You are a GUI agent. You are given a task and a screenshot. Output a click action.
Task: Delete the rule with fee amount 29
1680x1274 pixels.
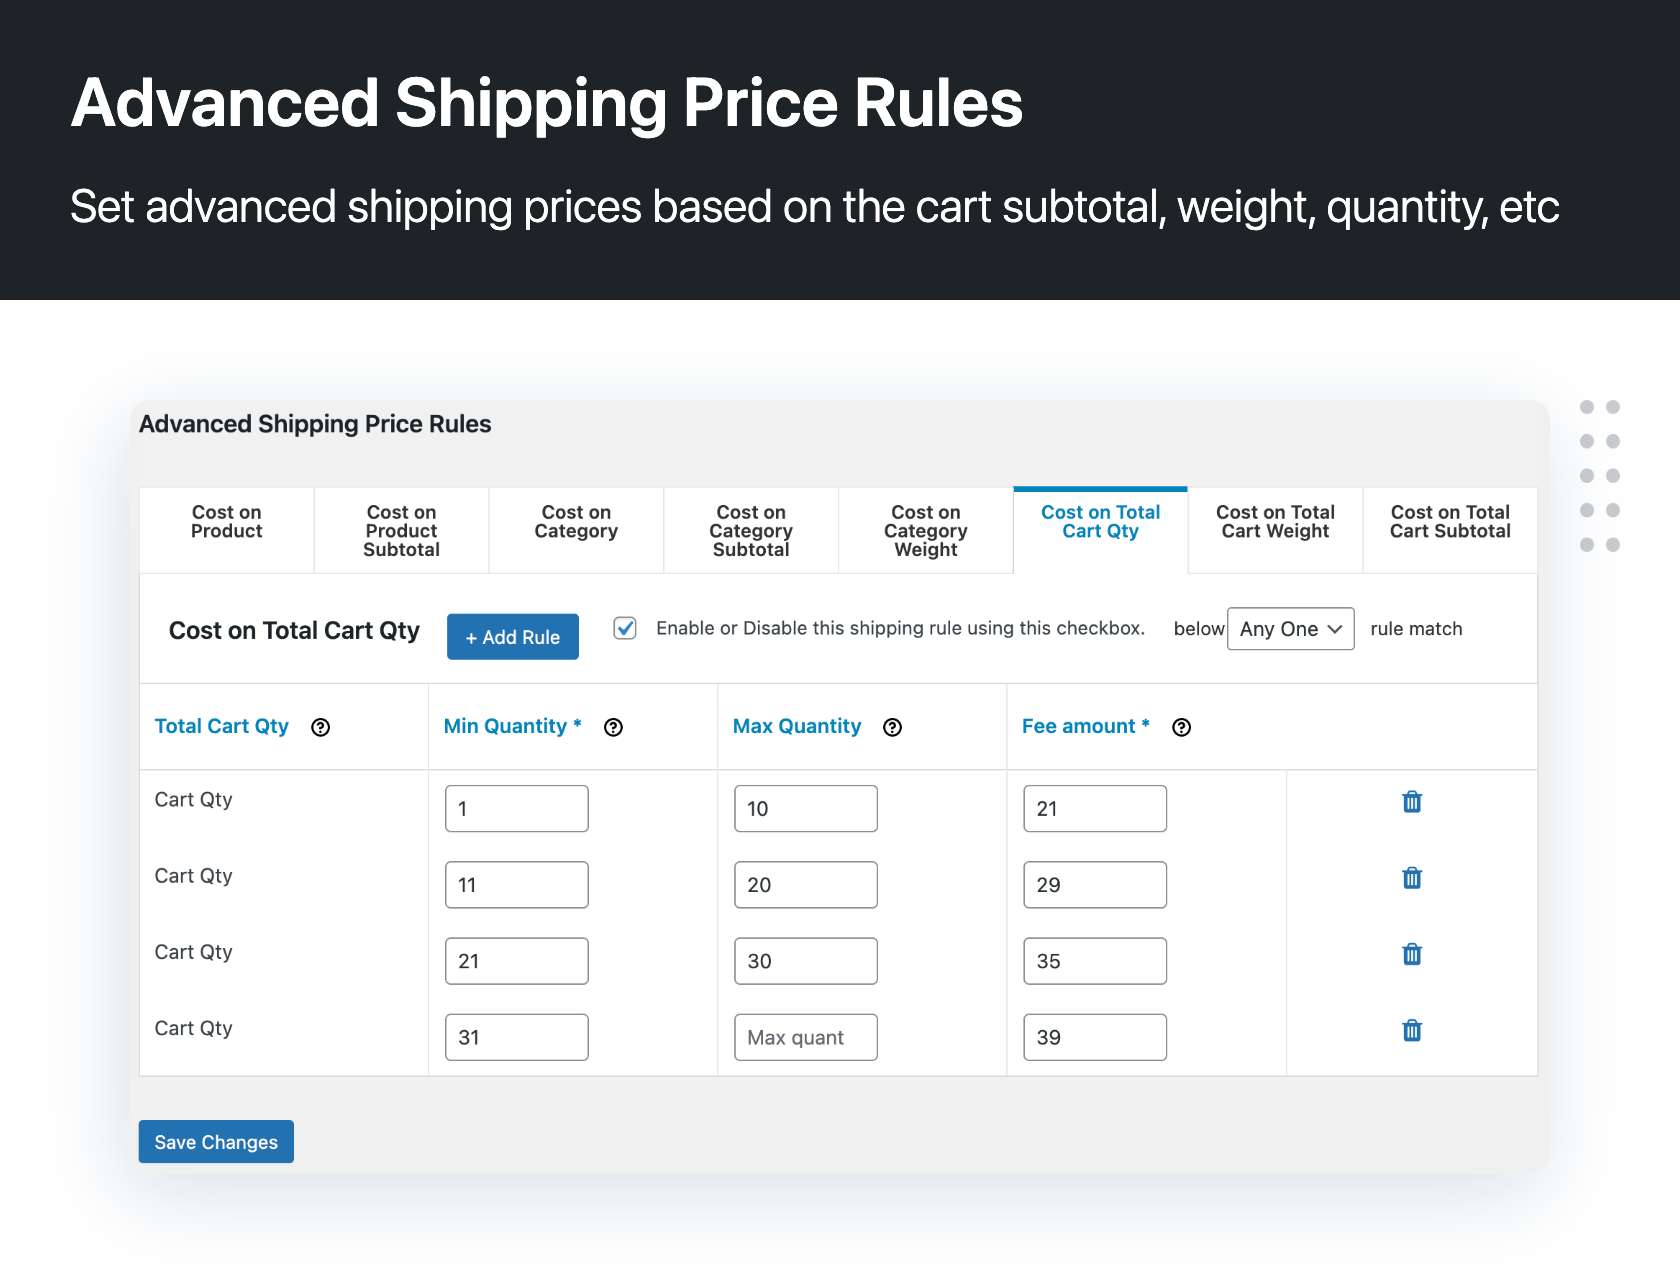pos(1411,878)
